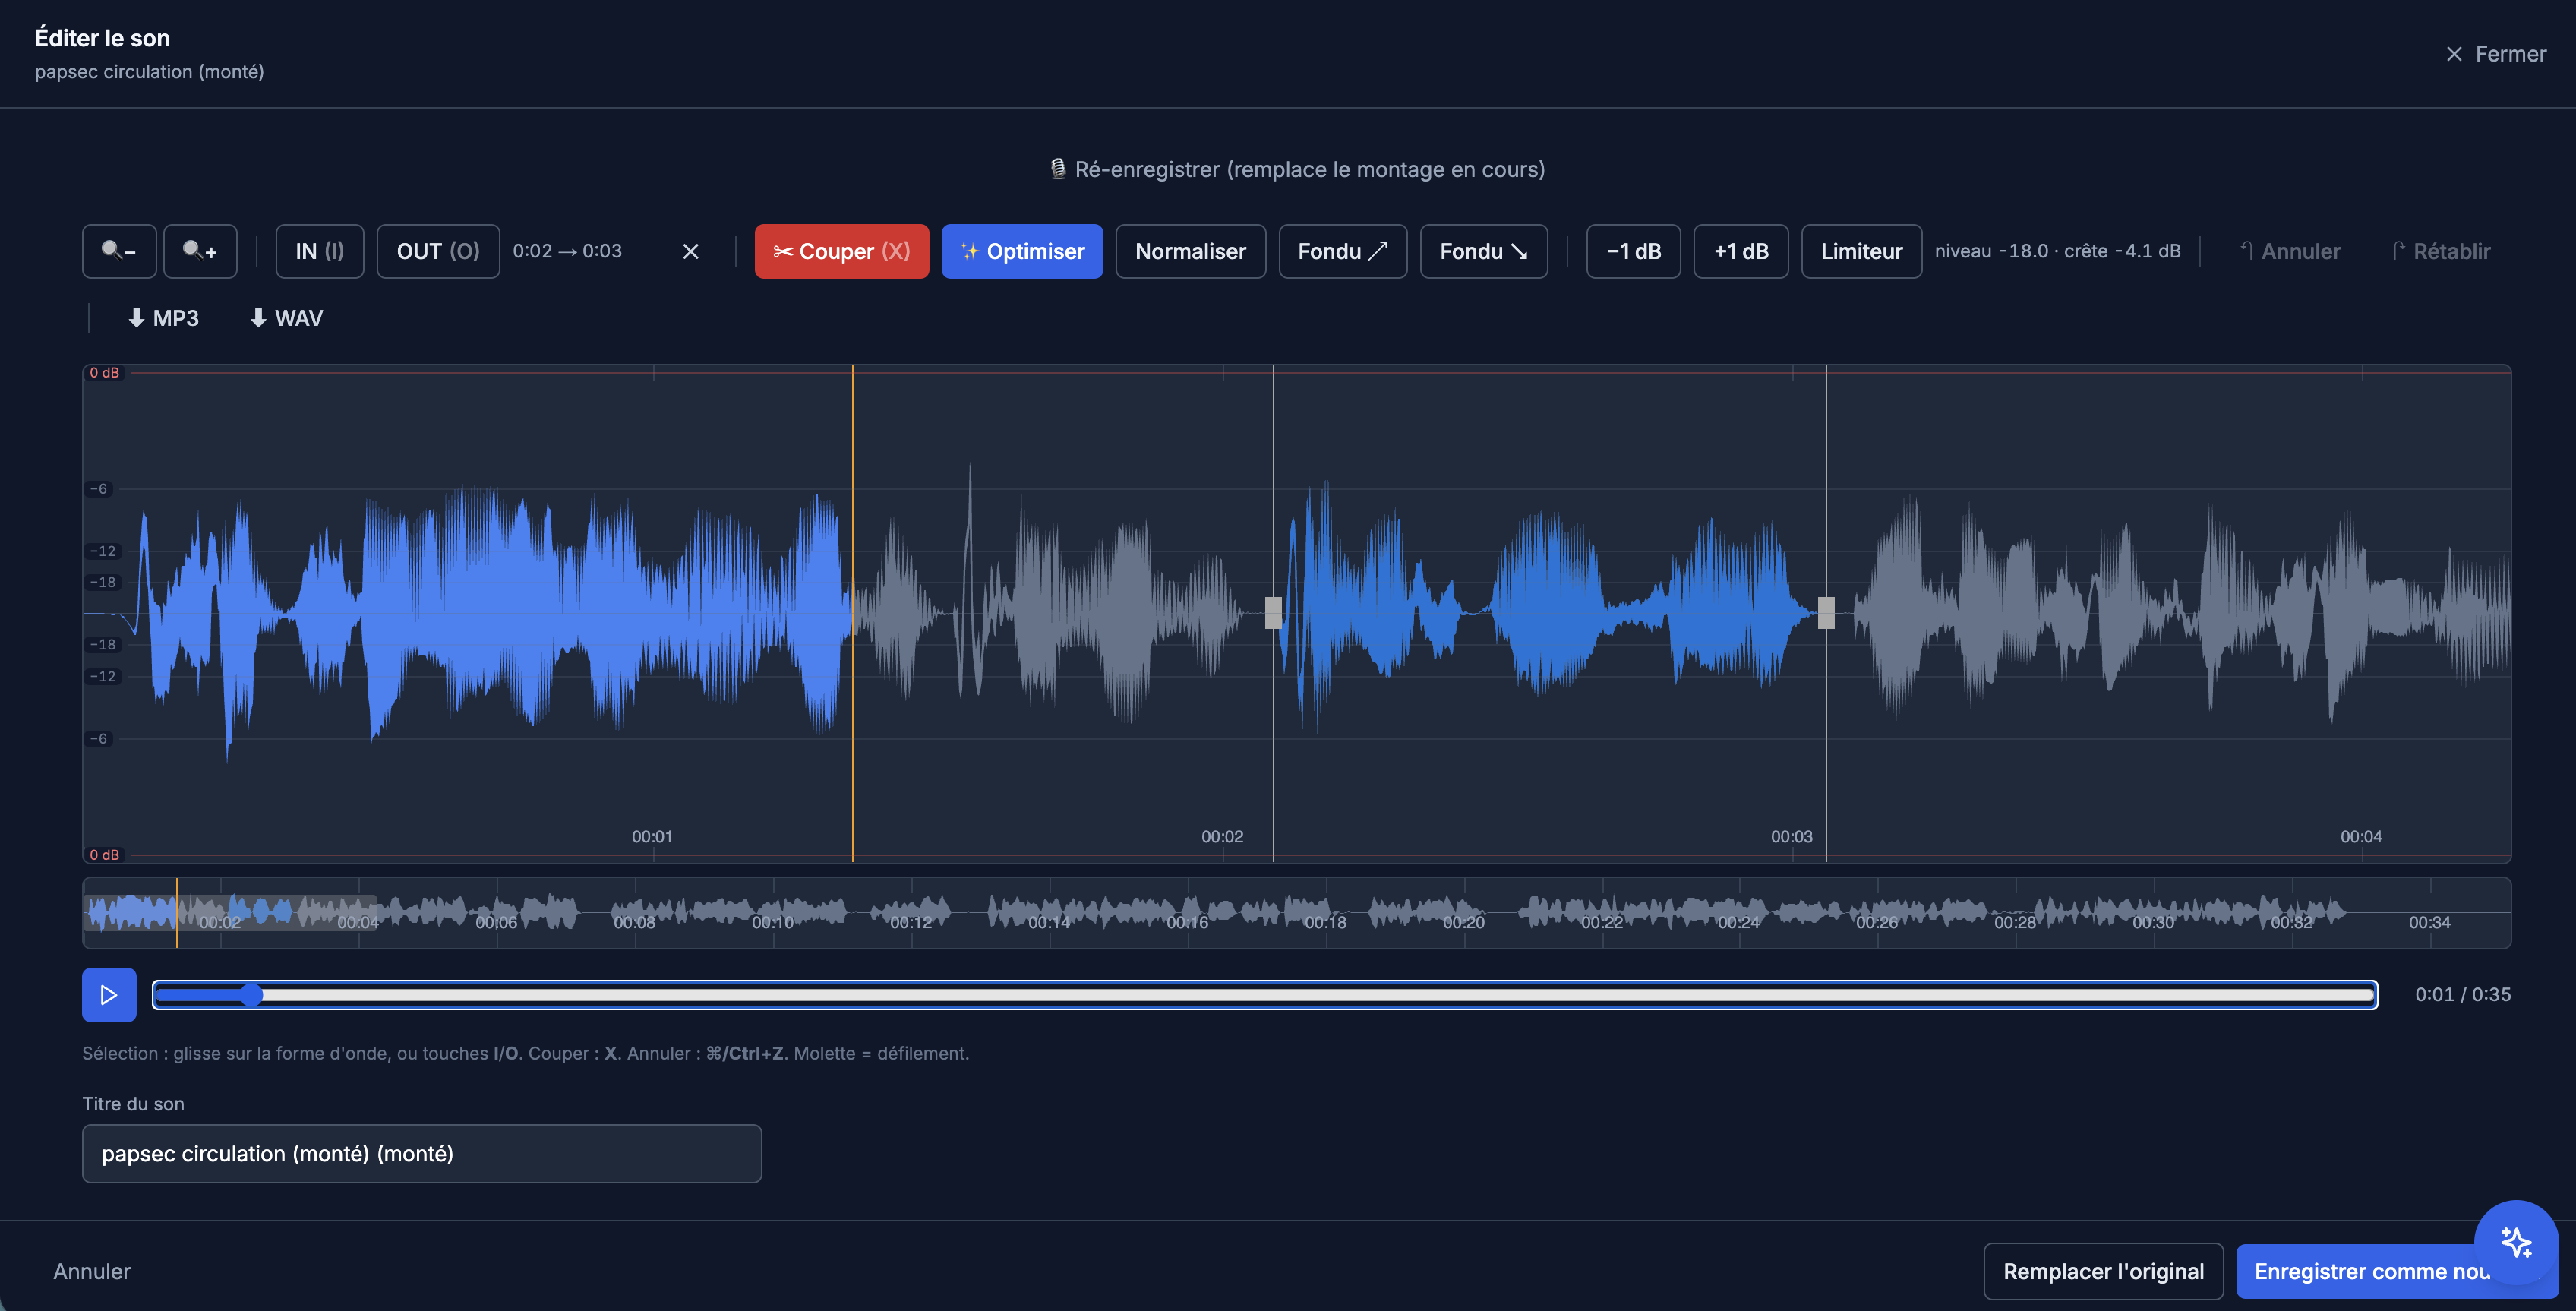Viewport: 2576px width, 1311px height.
Task: Click the right selection handle on waveform
Action: 1826,612
